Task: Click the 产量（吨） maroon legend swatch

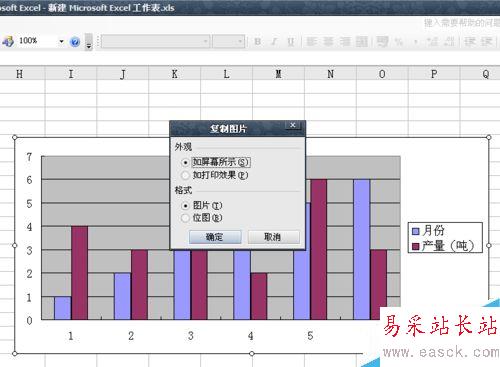Action: [x=415, y=246]
